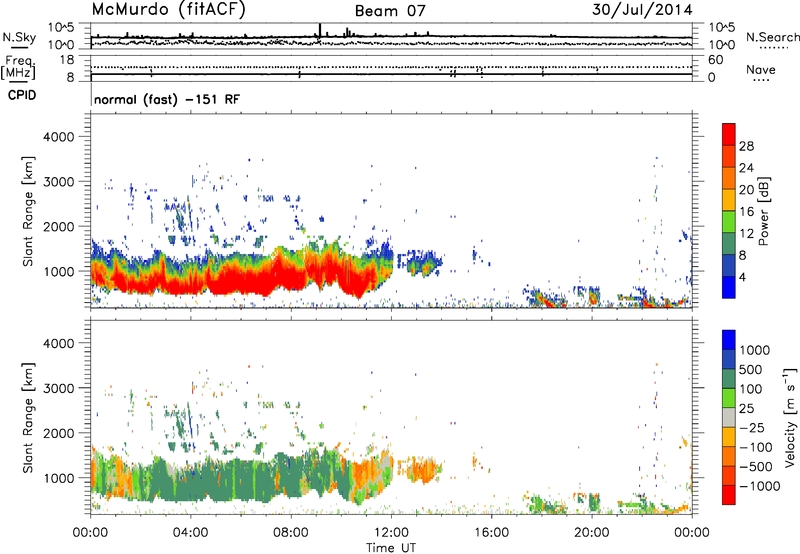Click the 20:00 time tick label
This screenshot has height=554, width=800.
click(592, 533)
